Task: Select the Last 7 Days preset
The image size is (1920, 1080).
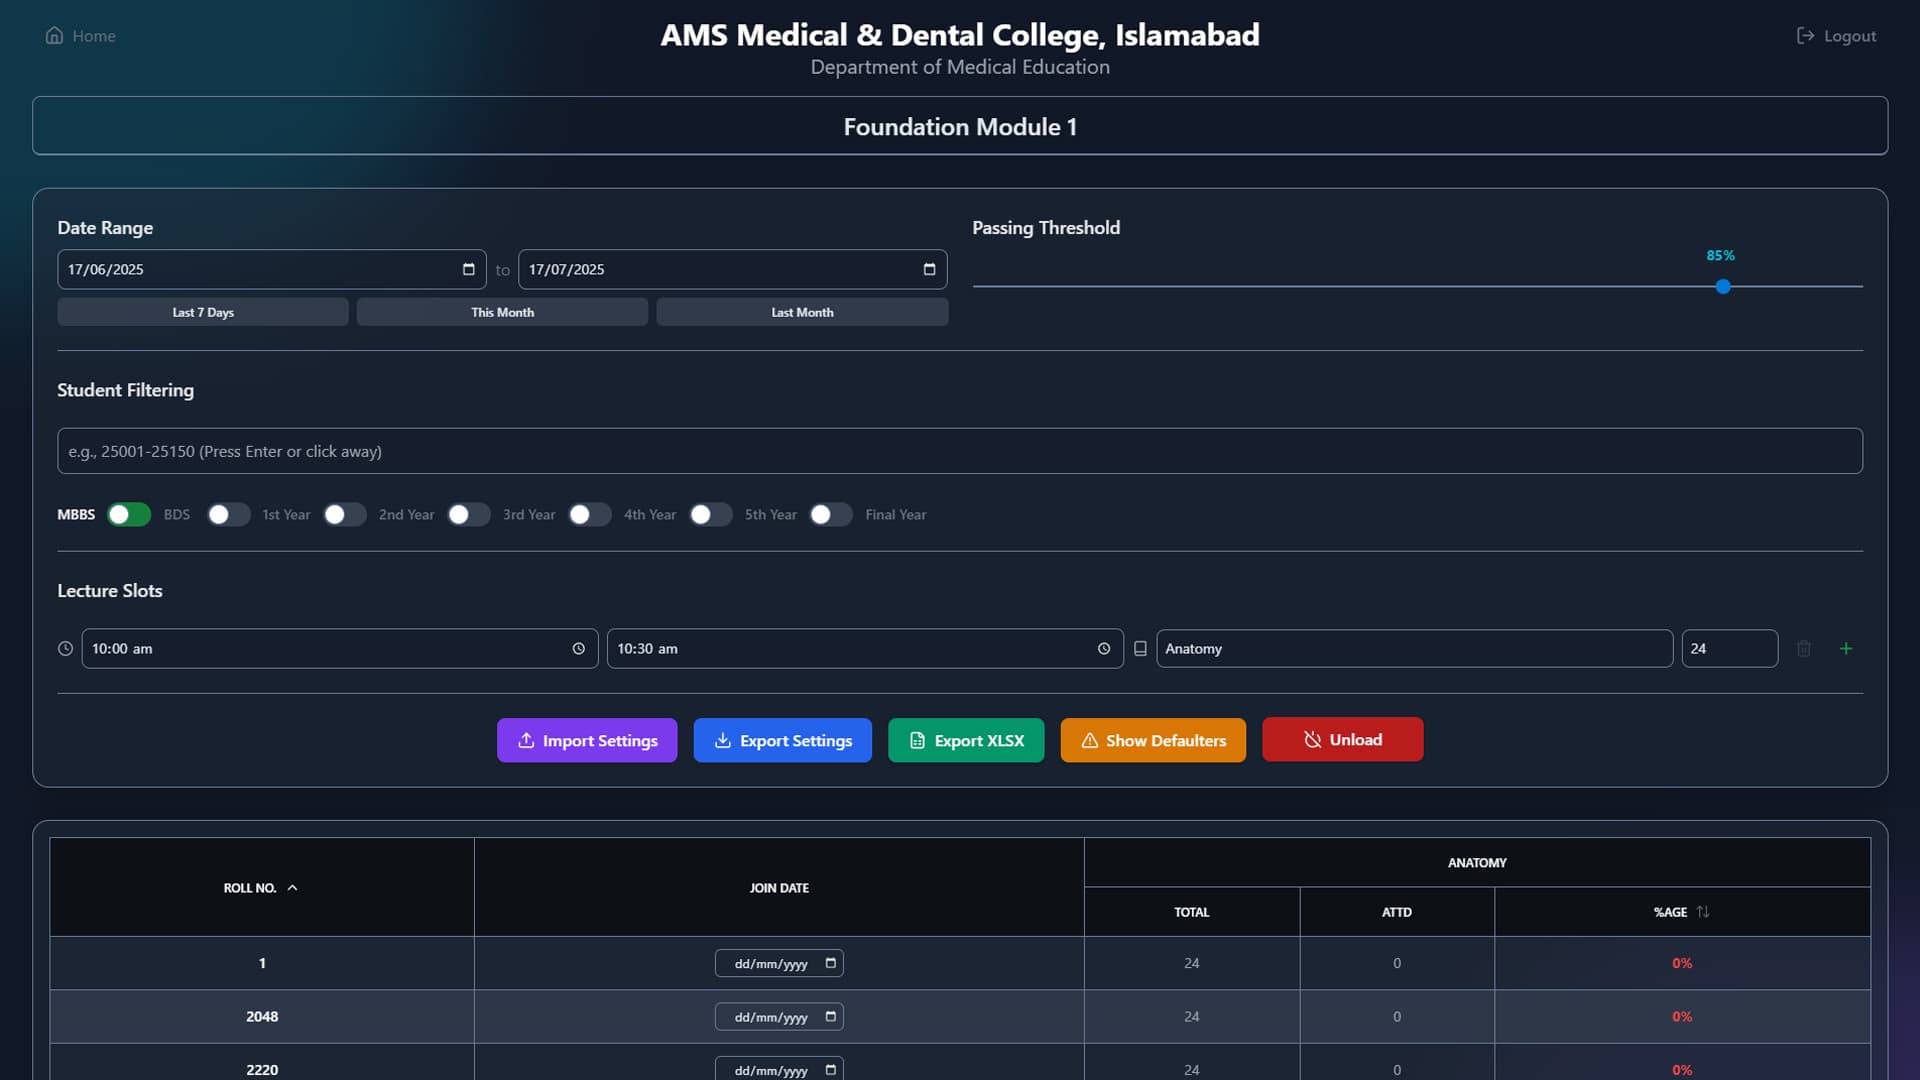Action: pyautogui.click(x=203, y=312)
